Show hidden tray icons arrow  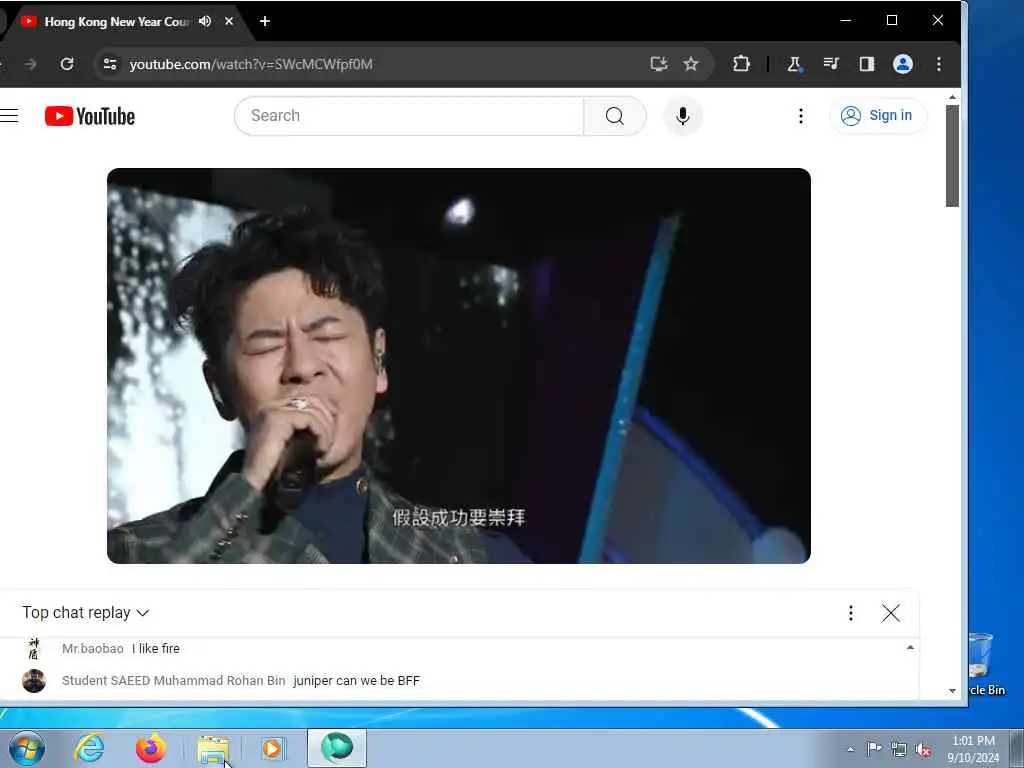(850, 749)
